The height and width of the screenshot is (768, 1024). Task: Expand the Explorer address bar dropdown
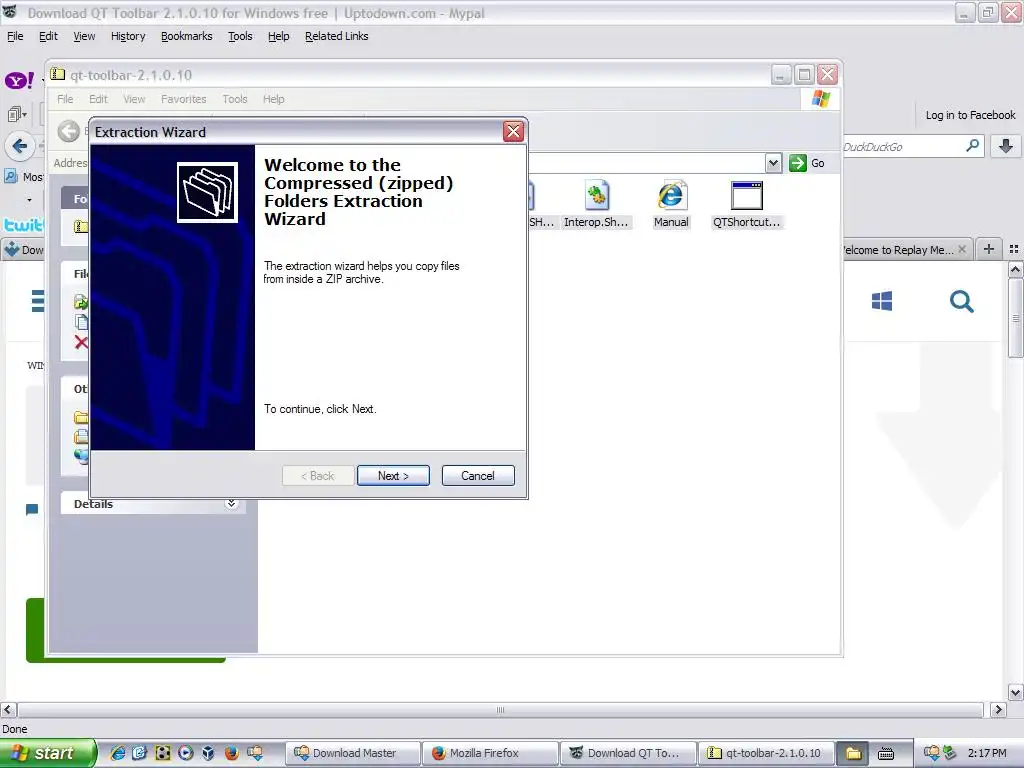773,163
